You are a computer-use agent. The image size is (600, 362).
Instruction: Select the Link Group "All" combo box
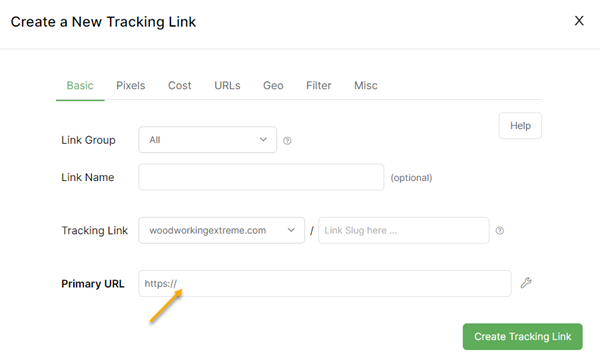207,140
